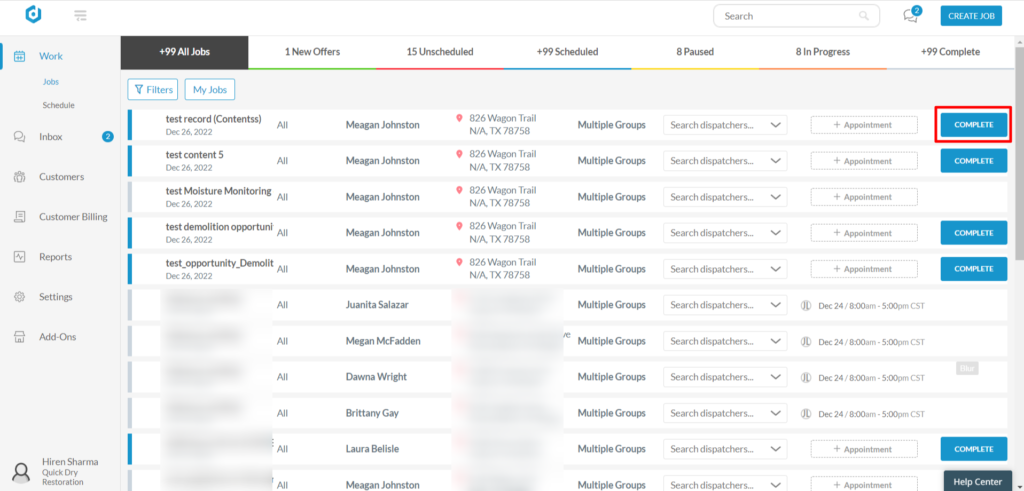Image resolution: width=1024 pixels, height=491 pixels.
Task: Switch to the 15 Unscheduled tab
Action: pos(440,52)
